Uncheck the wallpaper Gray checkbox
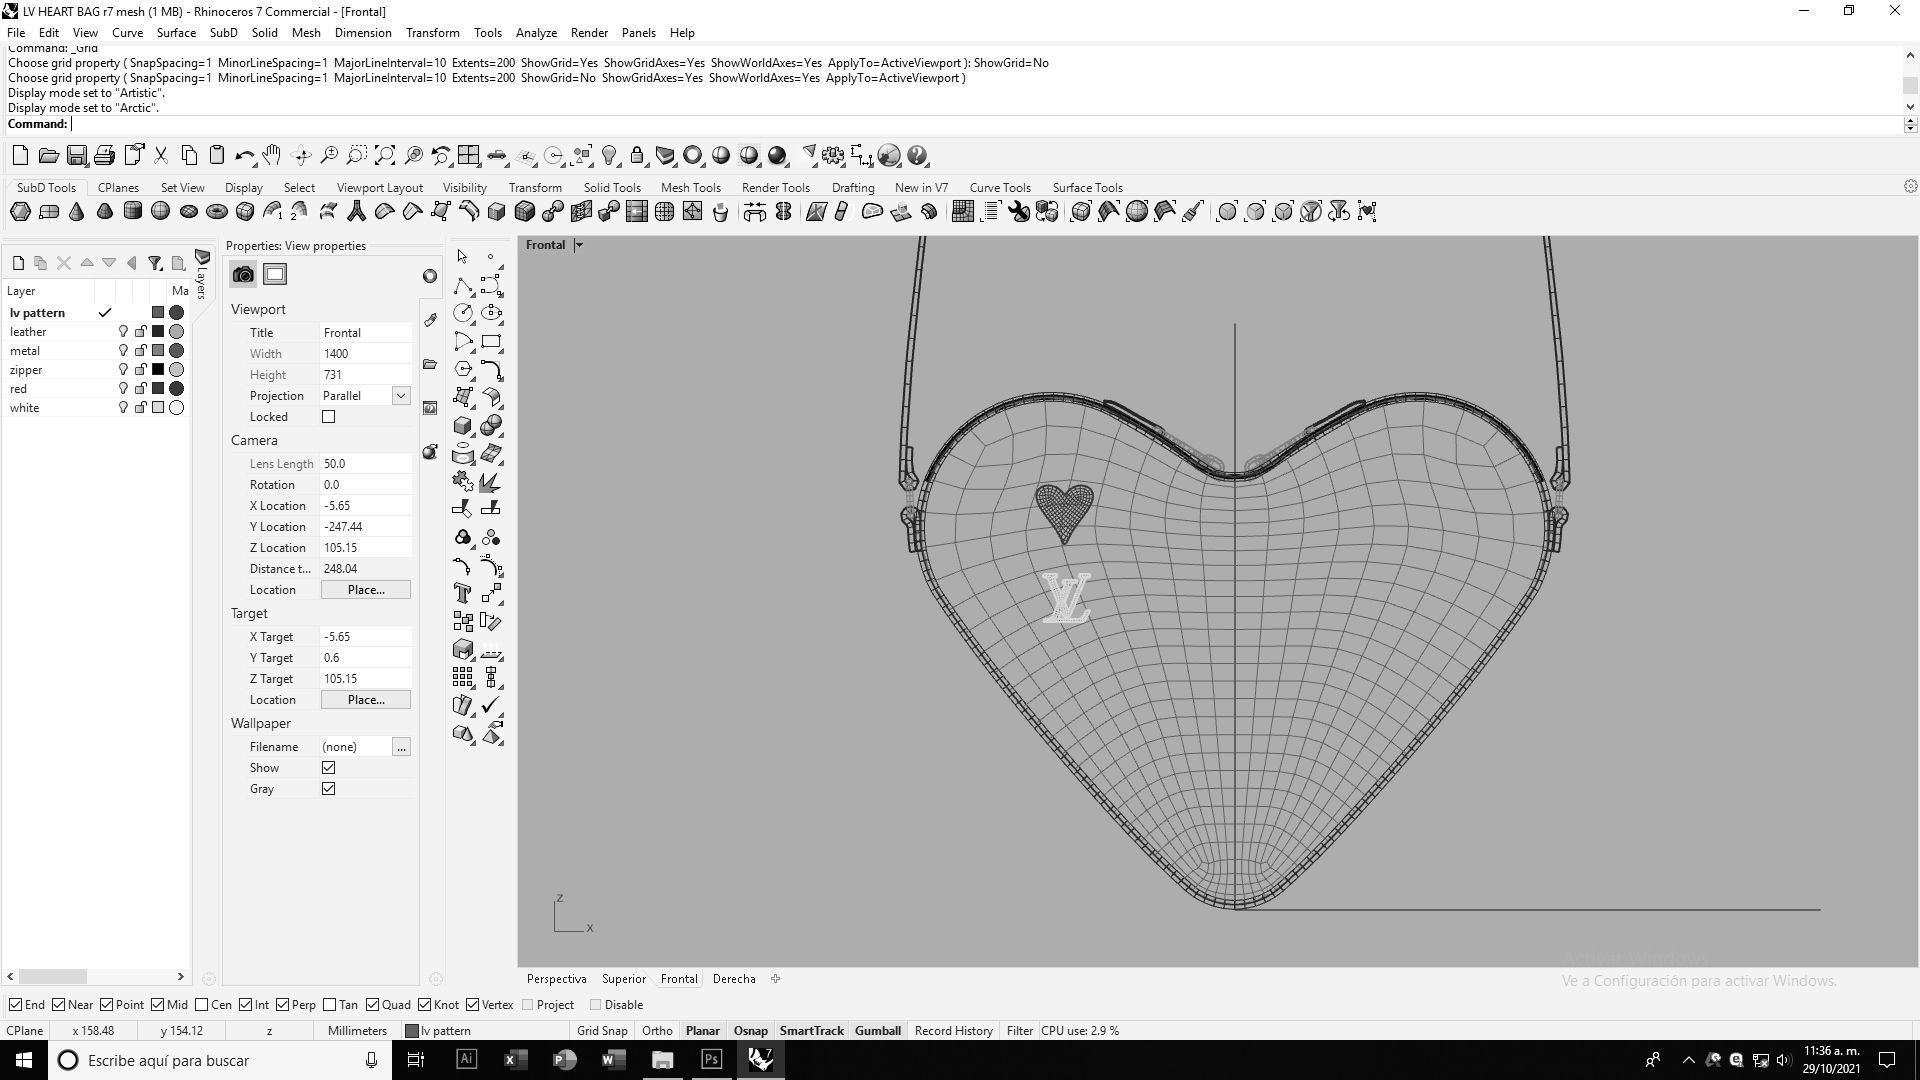The image size is (1920, 1080). tap(328, 789)
